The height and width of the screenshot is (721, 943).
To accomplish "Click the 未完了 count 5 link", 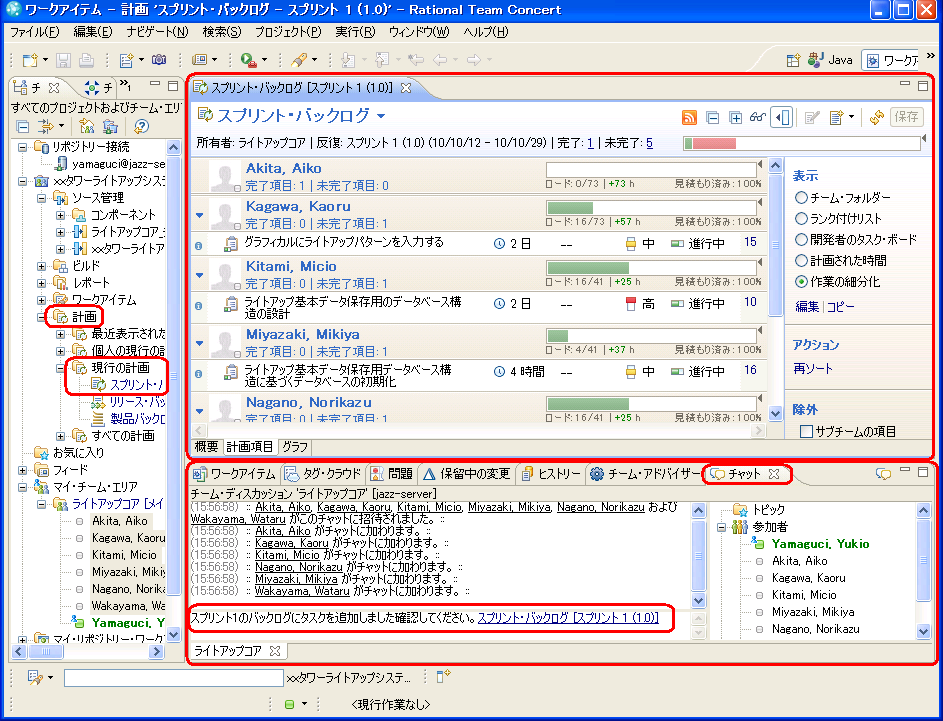I will pos(650,143).
